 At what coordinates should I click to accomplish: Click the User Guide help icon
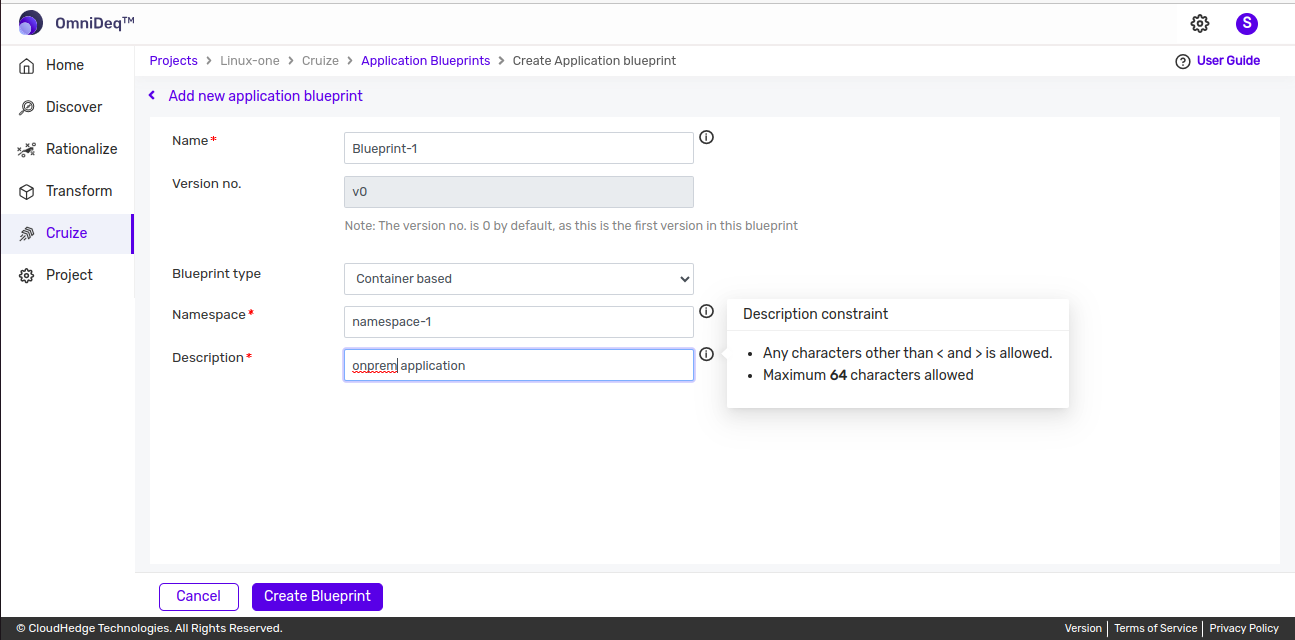point(1183,61)
